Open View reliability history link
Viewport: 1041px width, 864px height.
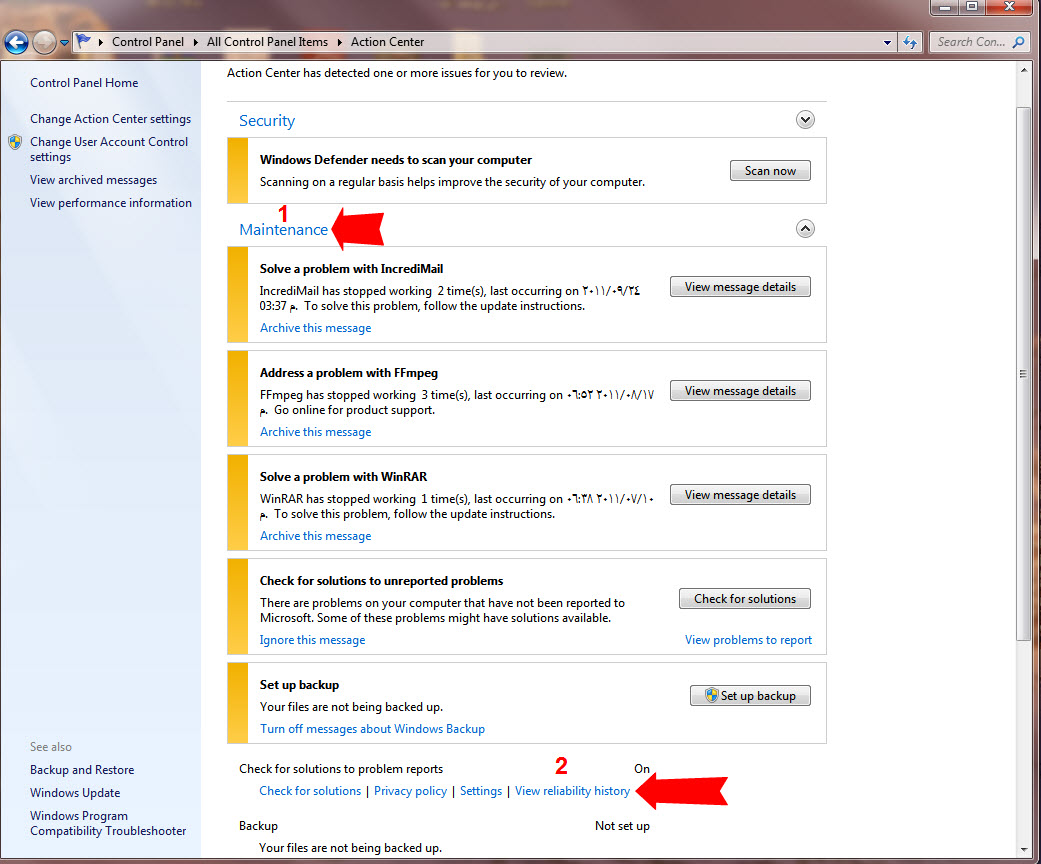[x=572, y=791]
